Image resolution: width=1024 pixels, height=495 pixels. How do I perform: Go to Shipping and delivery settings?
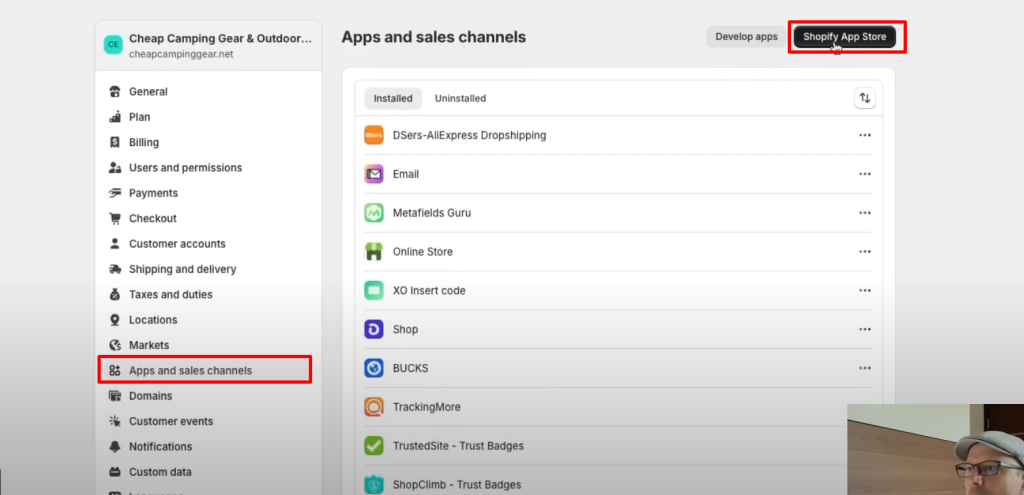pos(182,269)
